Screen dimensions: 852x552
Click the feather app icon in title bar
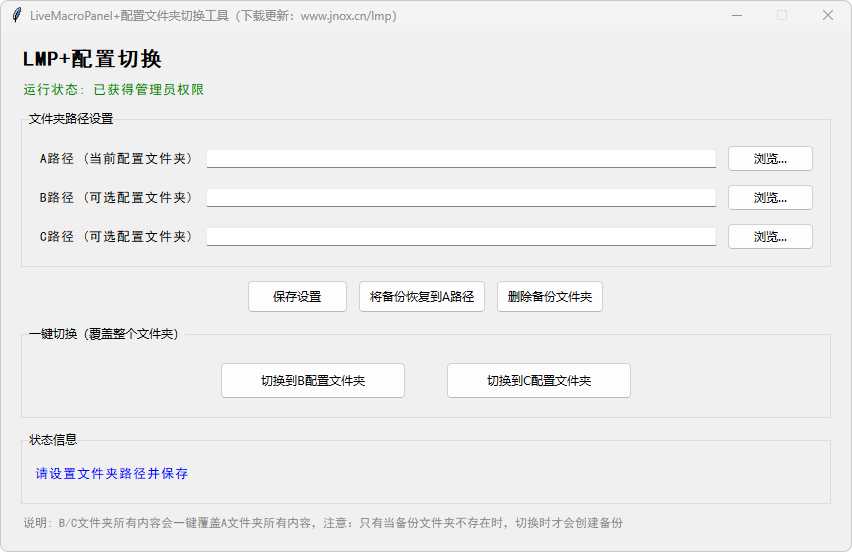[17, 15]
